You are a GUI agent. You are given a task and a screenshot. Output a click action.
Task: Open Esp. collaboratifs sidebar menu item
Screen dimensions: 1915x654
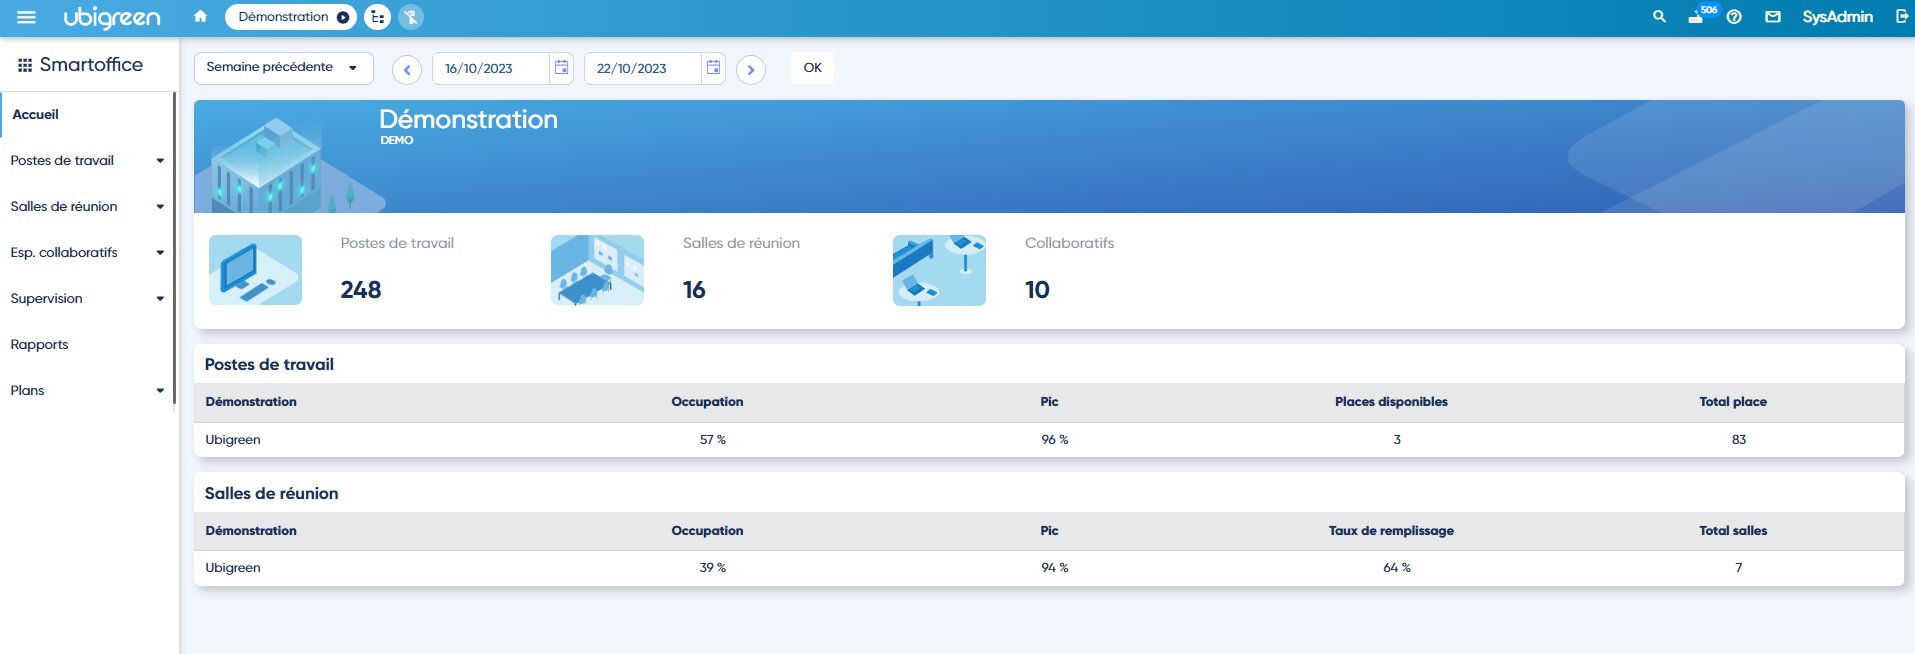point(64,253)
